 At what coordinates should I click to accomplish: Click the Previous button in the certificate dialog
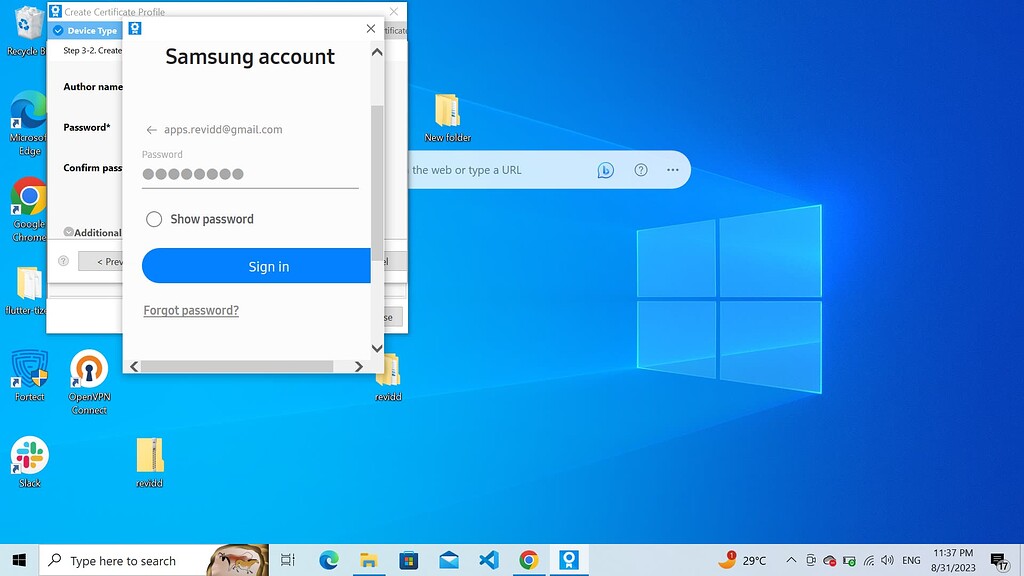click(x=104, y=261)
